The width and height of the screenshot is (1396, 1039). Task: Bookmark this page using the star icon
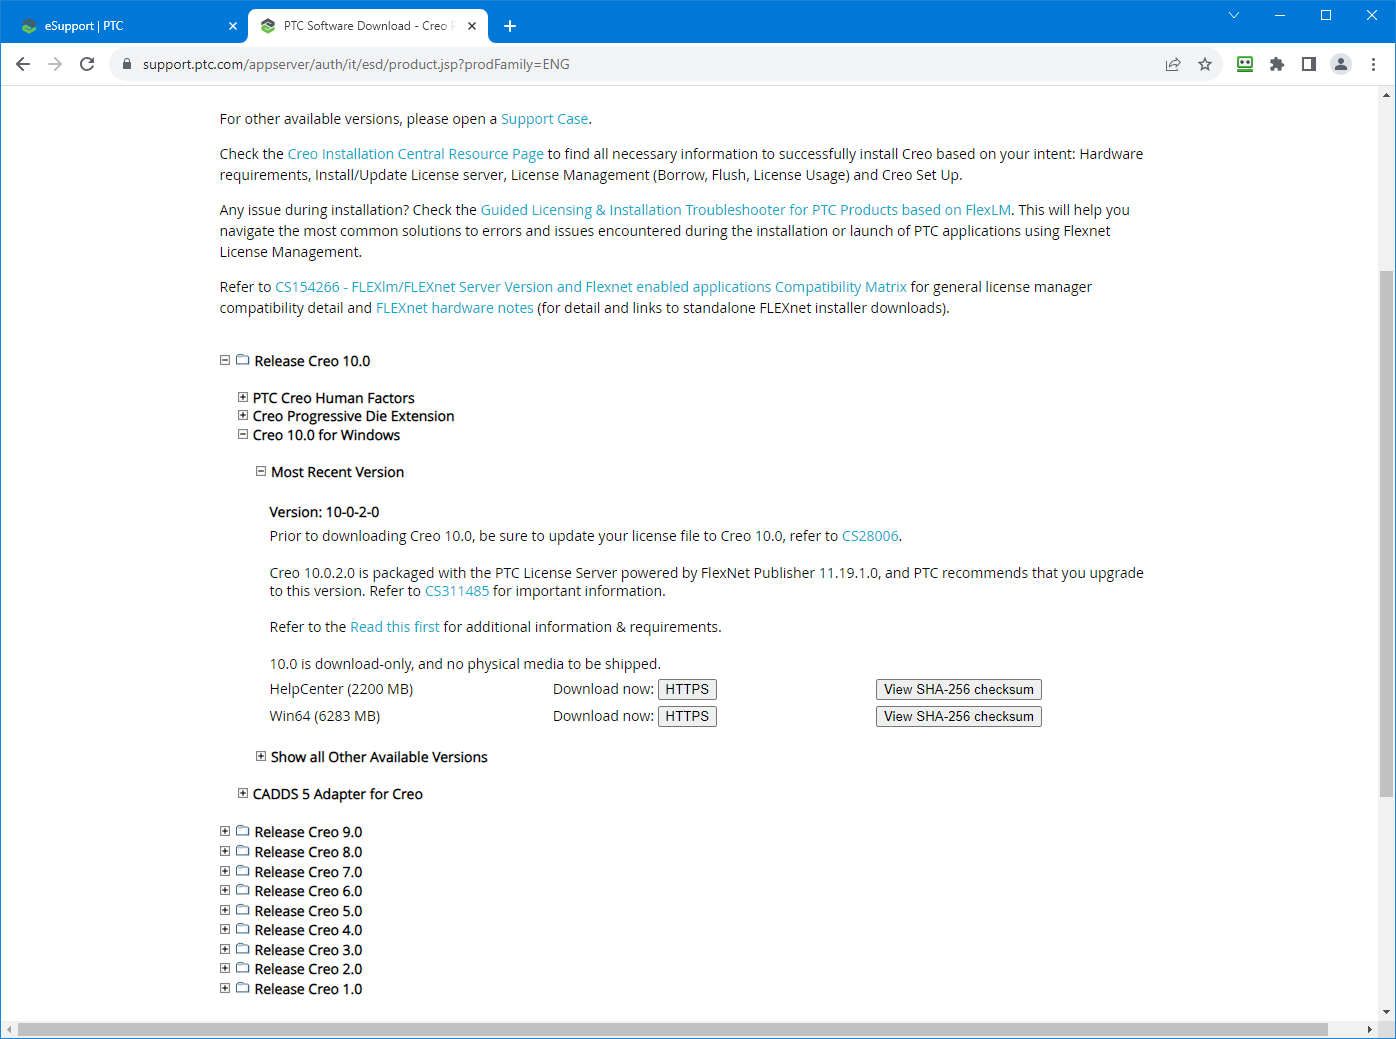1205,64
